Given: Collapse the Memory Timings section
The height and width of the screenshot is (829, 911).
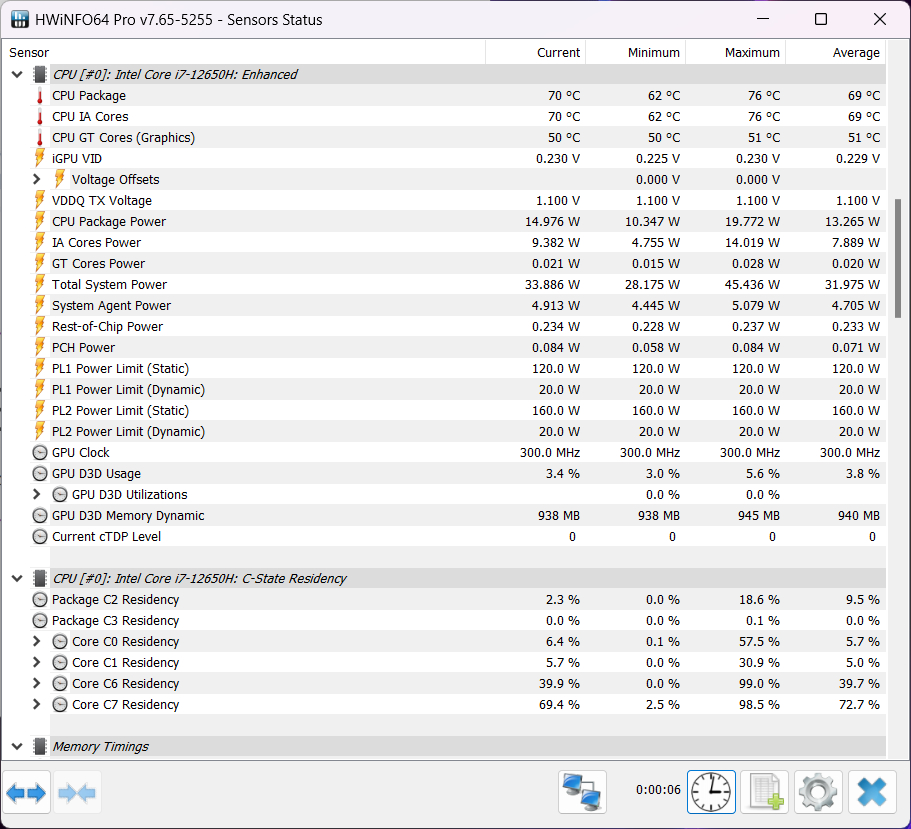Looking at the screenshot, I should pyautogui.click(x=17, y=747).
